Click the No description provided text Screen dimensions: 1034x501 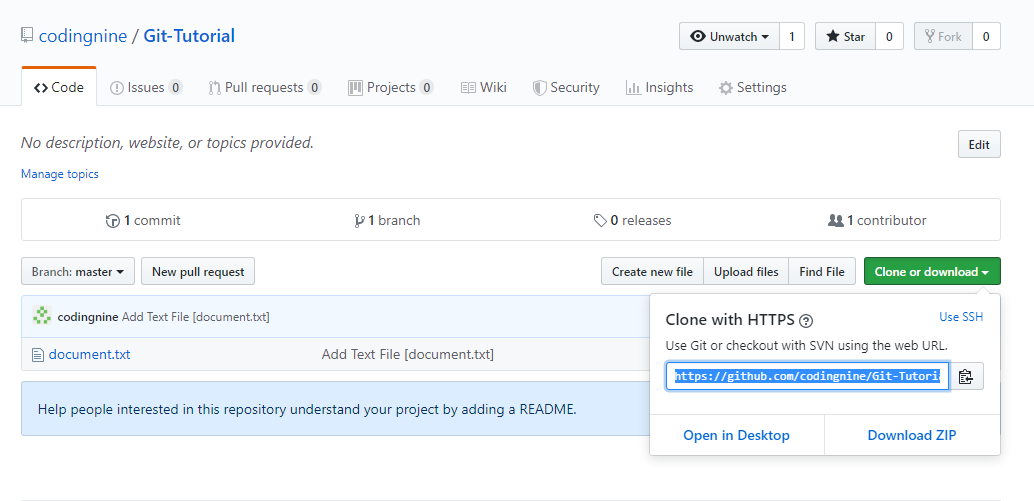[167, 142]
